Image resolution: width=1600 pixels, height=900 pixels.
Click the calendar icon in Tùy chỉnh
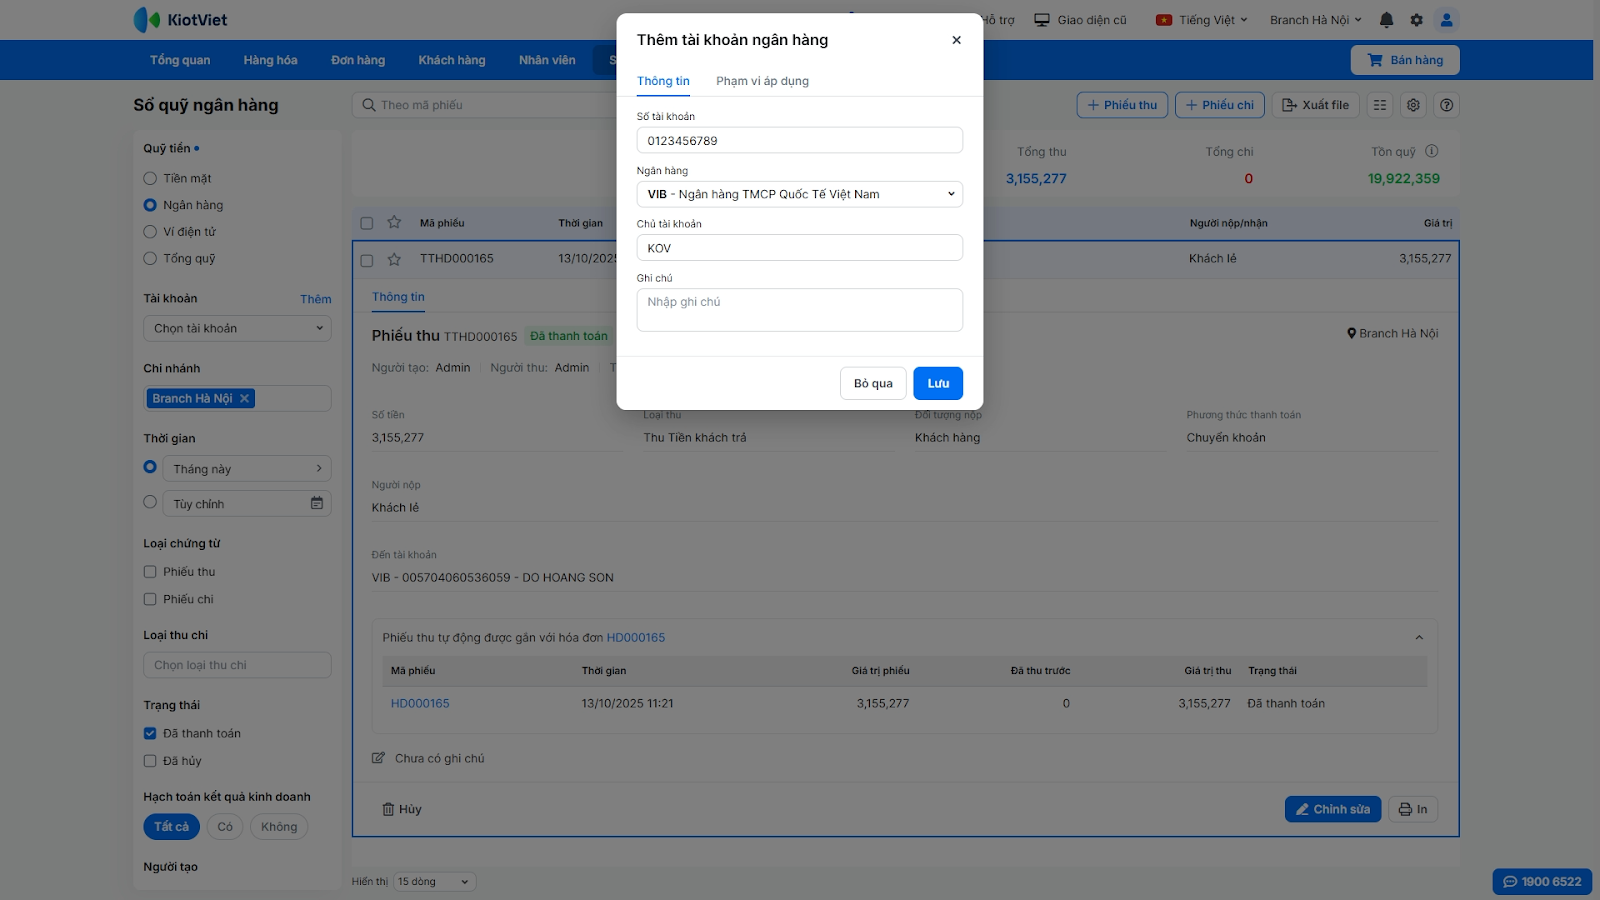click(x=317, y=503)
